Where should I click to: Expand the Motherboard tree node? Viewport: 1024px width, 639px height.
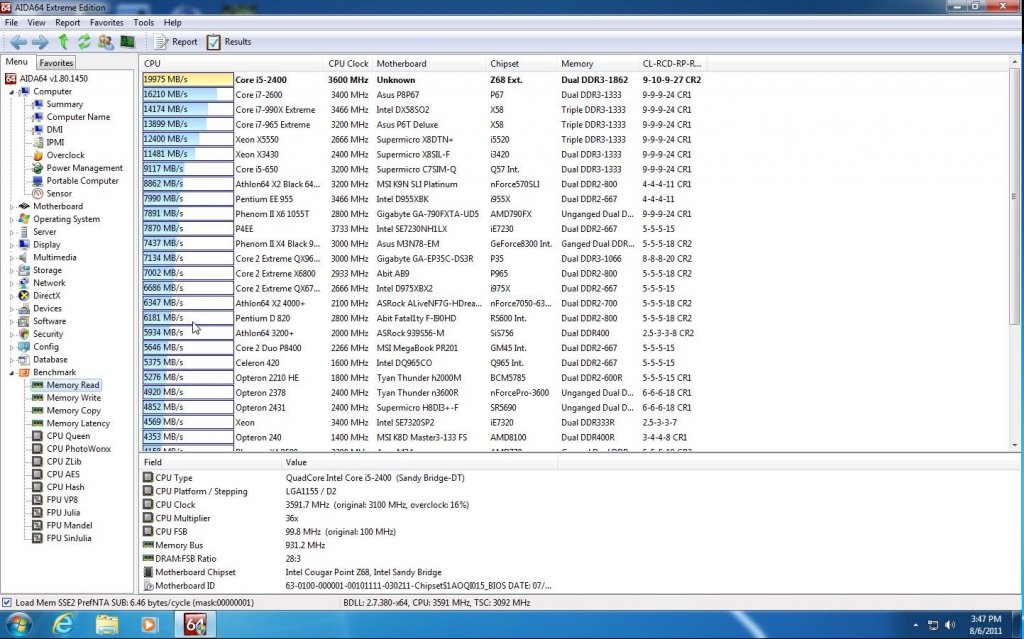pos(12,206)
